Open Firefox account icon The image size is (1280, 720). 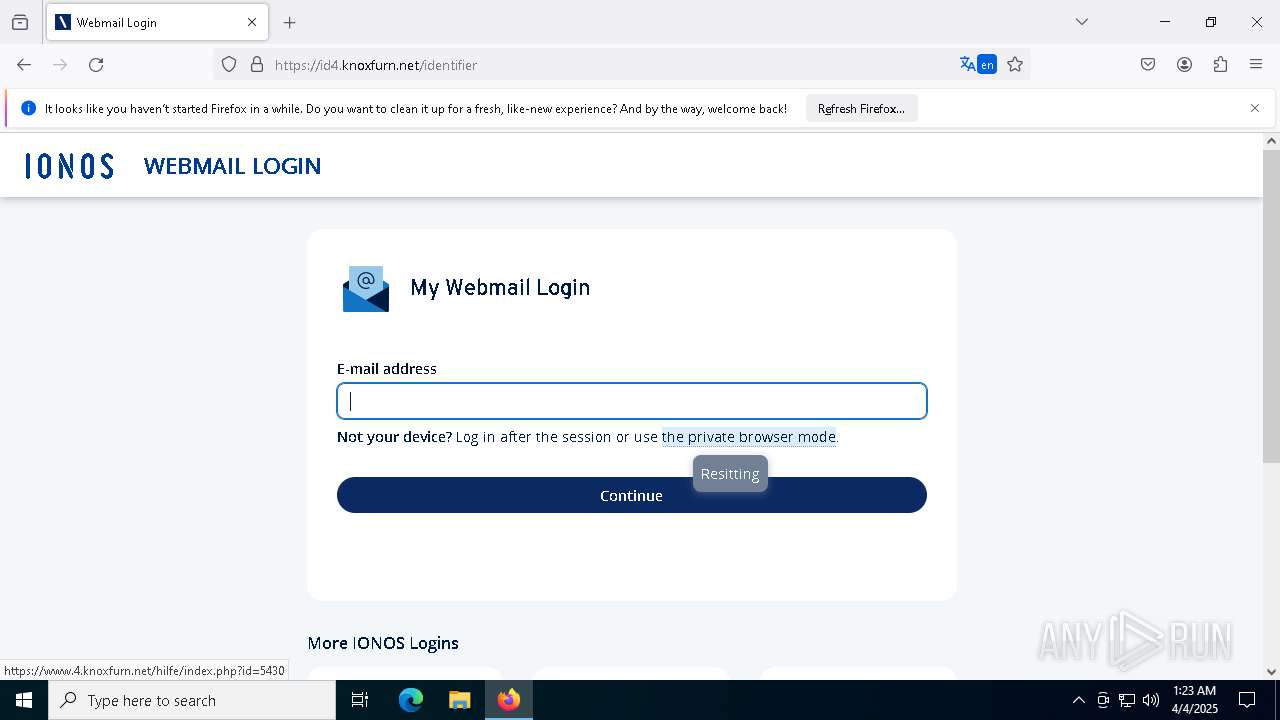point(1184,65)
